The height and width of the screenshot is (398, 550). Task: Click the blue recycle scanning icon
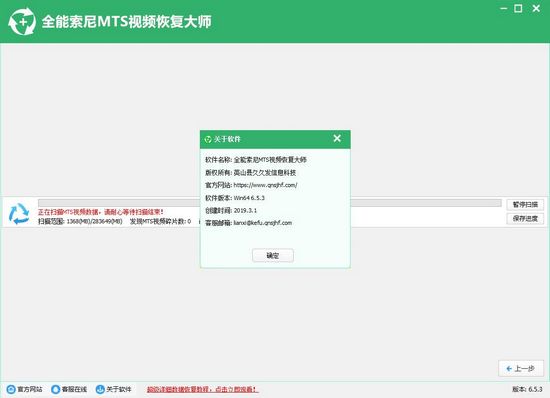(x=19, y=214)
